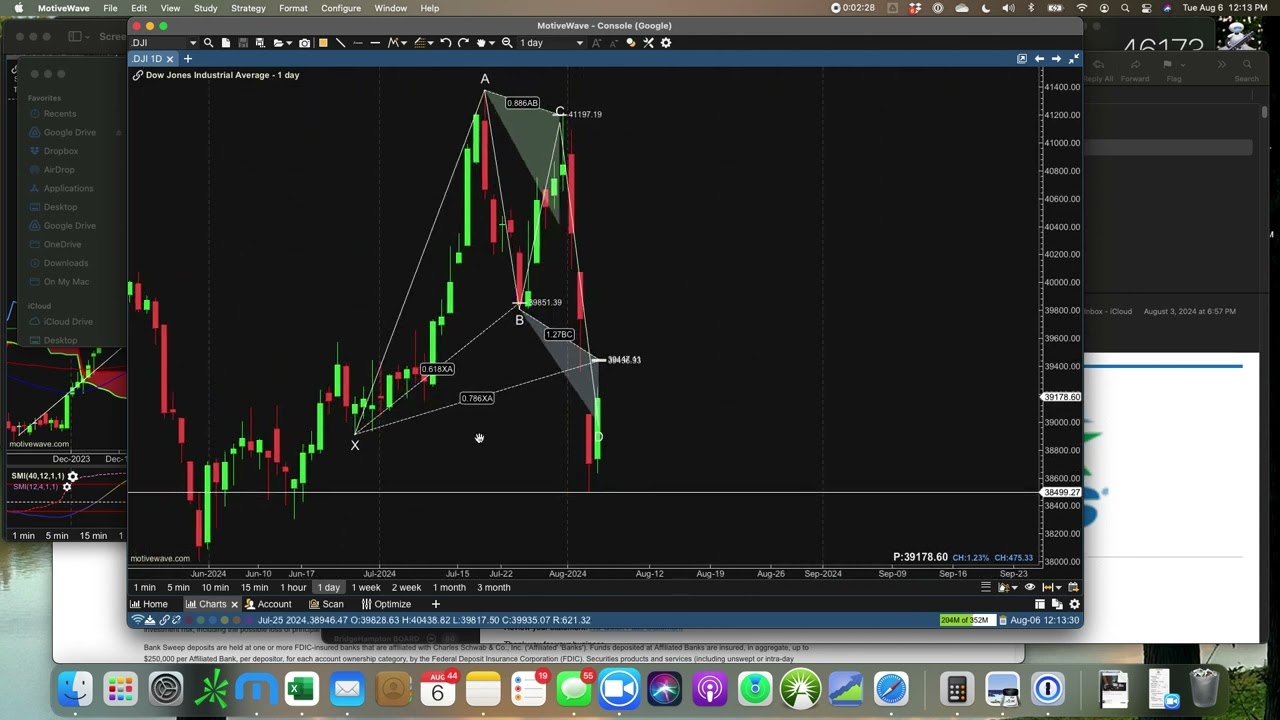Switch to the Optimize tab
1280x720 pixels.
(386, 604)
